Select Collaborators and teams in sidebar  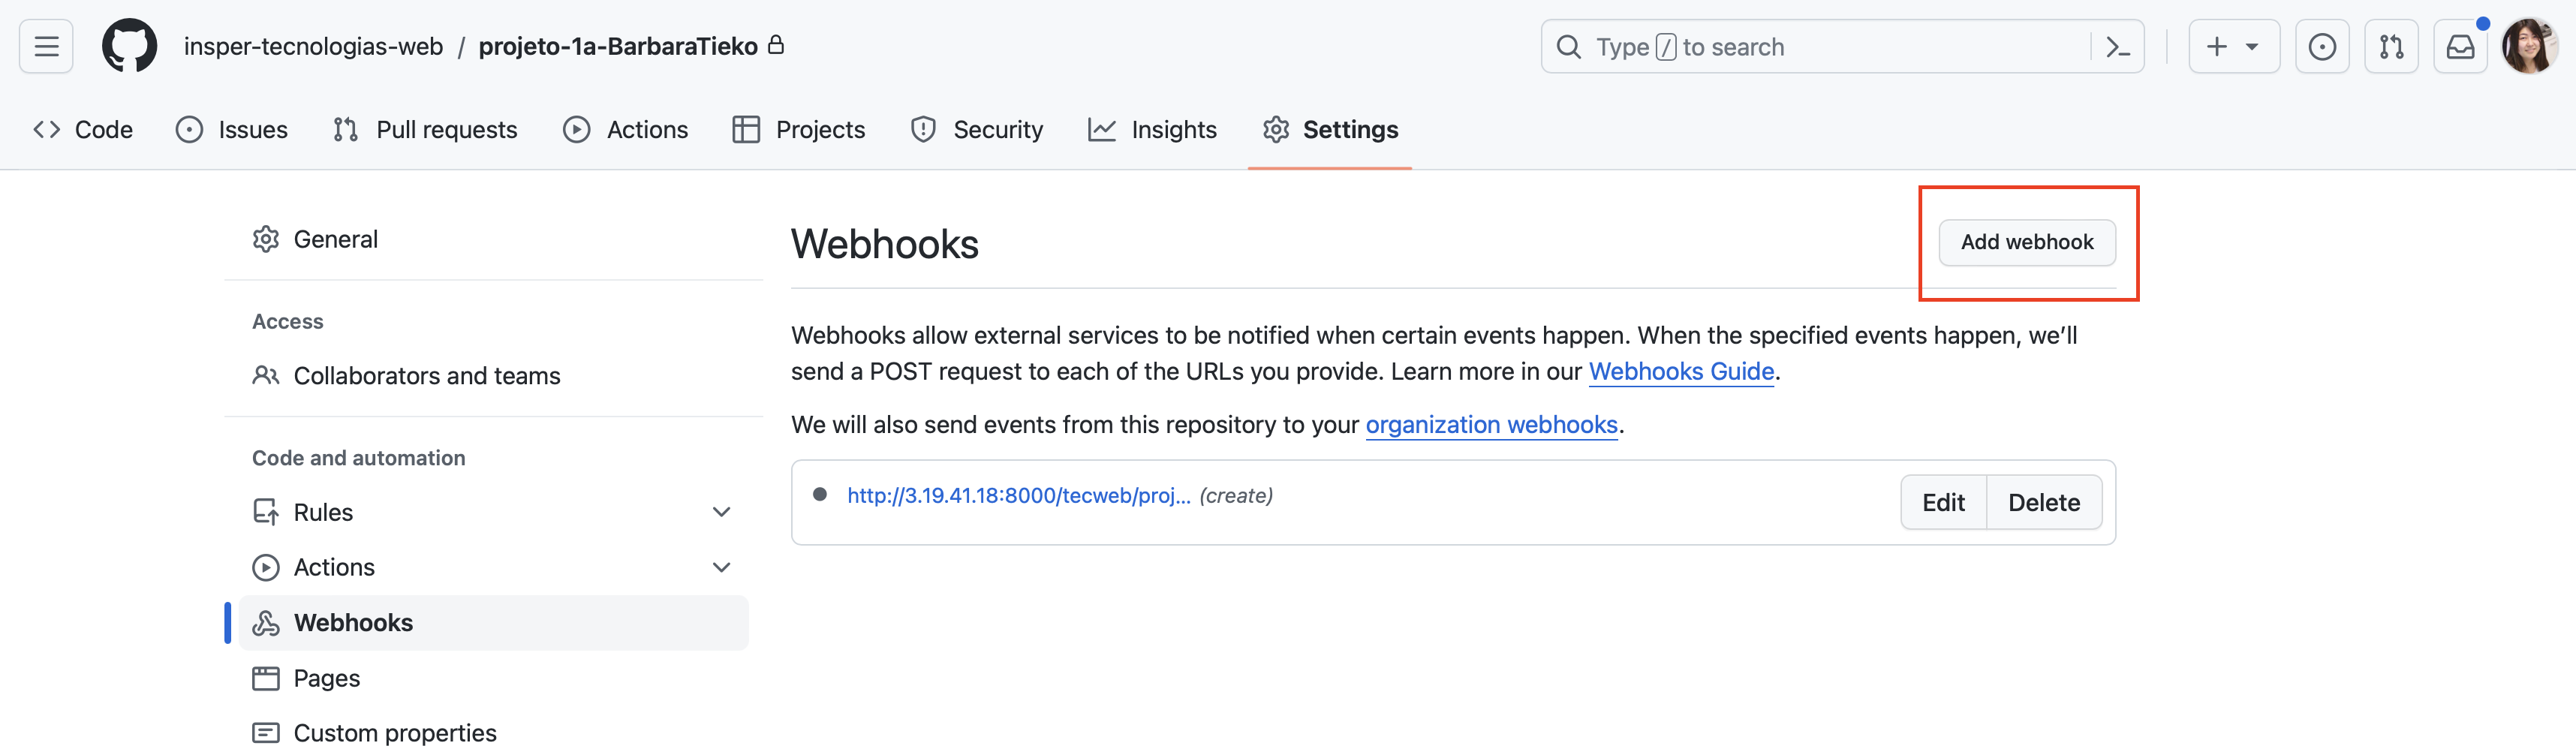point(426,376)
